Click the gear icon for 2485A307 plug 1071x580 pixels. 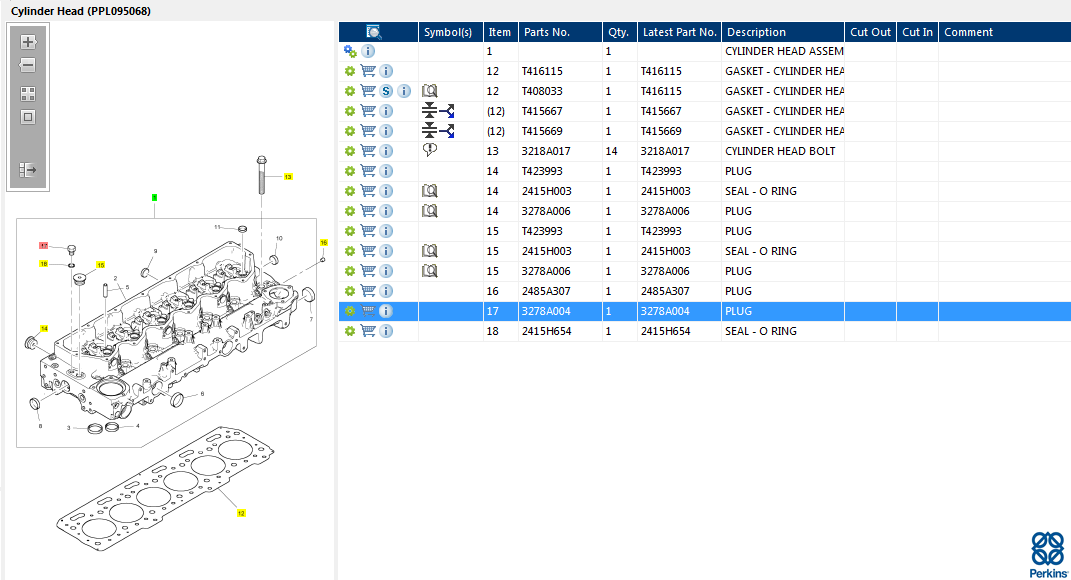pos(350,291)
